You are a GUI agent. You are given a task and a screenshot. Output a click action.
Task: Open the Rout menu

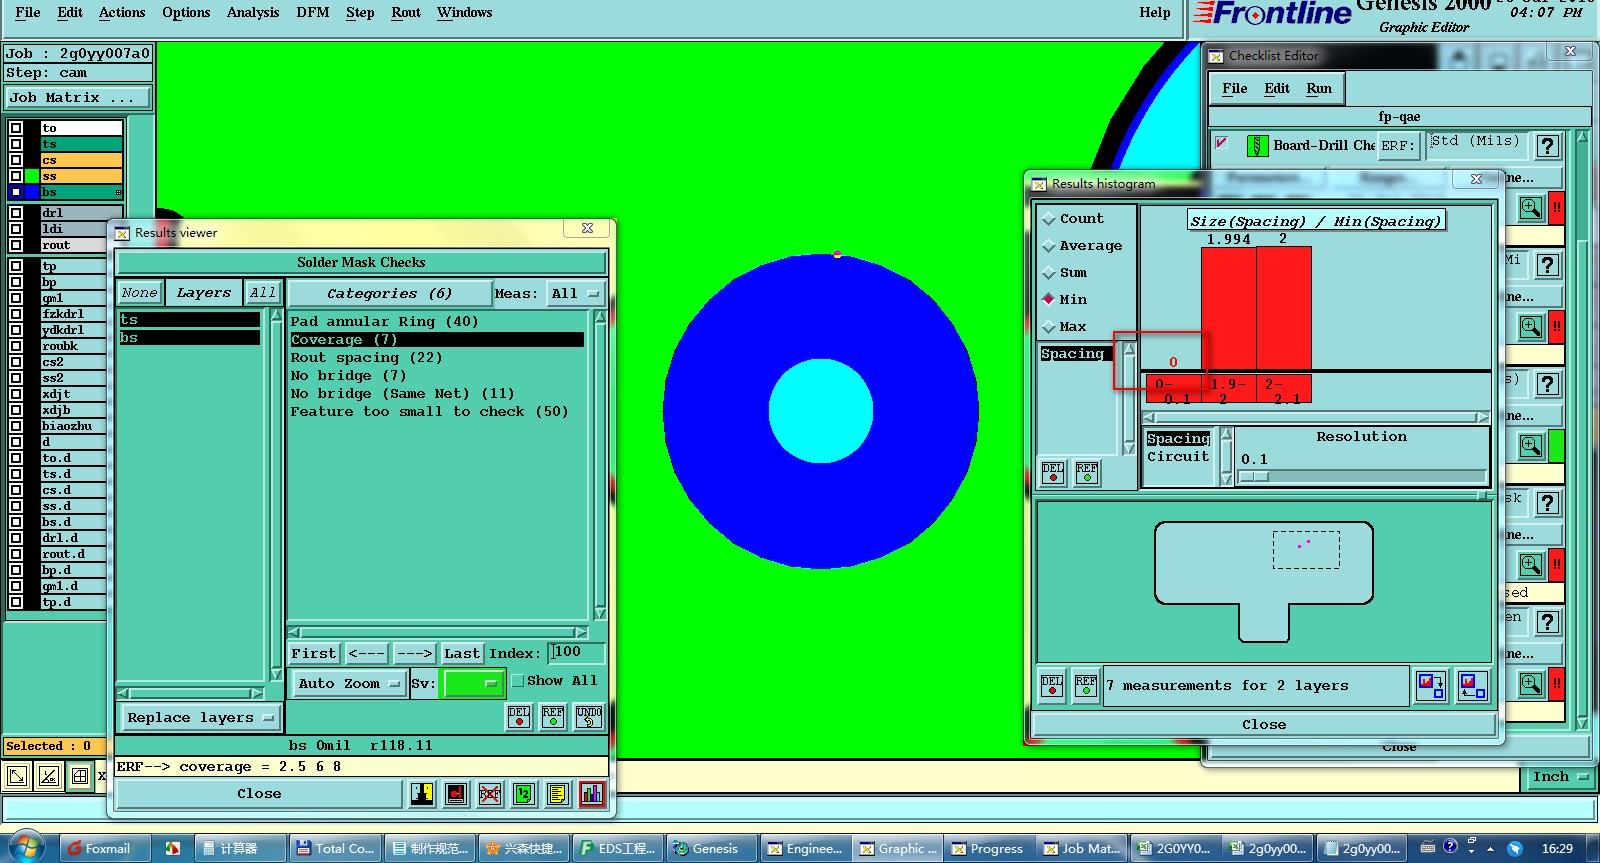[x=406, y=13]
